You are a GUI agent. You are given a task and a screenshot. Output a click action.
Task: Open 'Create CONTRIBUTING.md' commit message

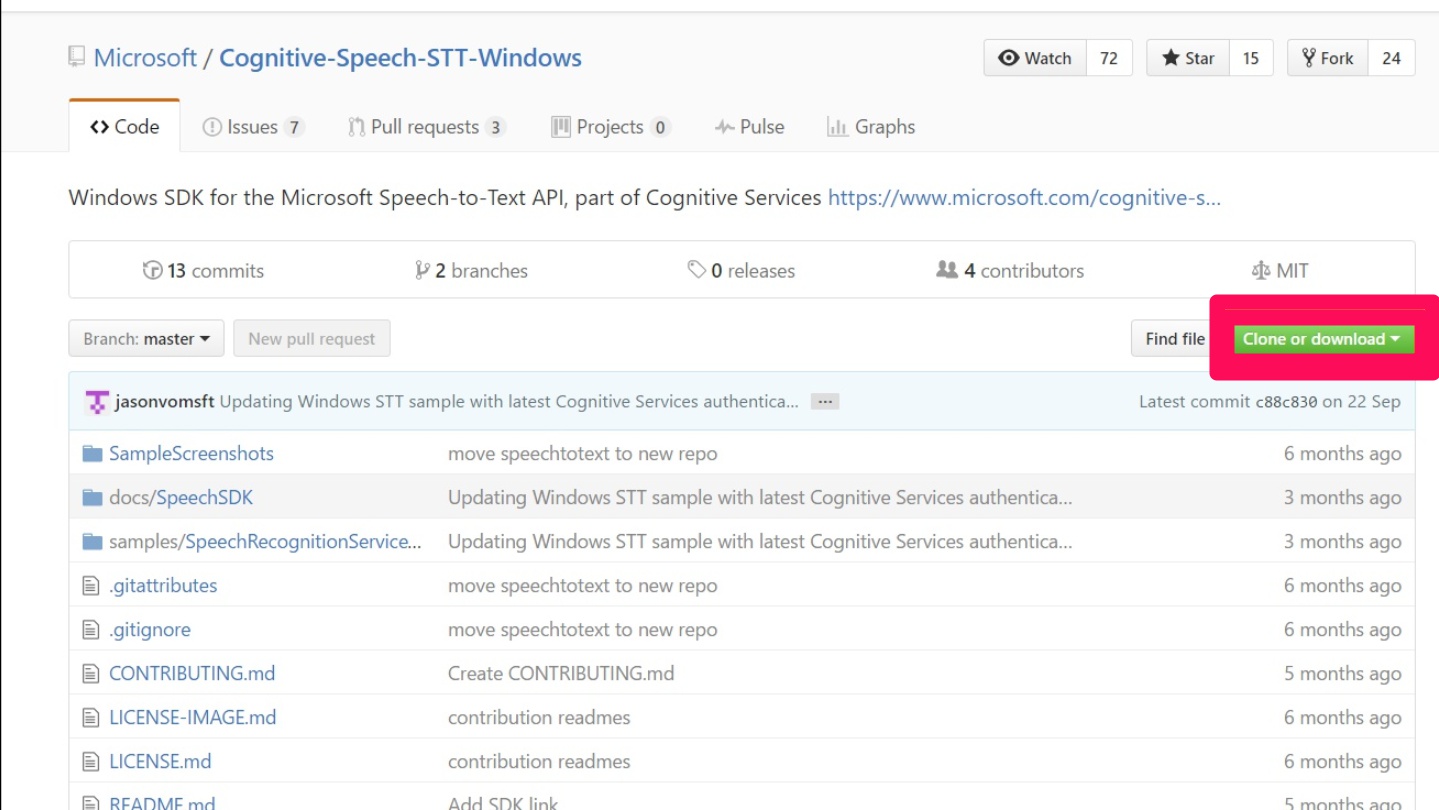pyautogui.click(x=561, y=674)
